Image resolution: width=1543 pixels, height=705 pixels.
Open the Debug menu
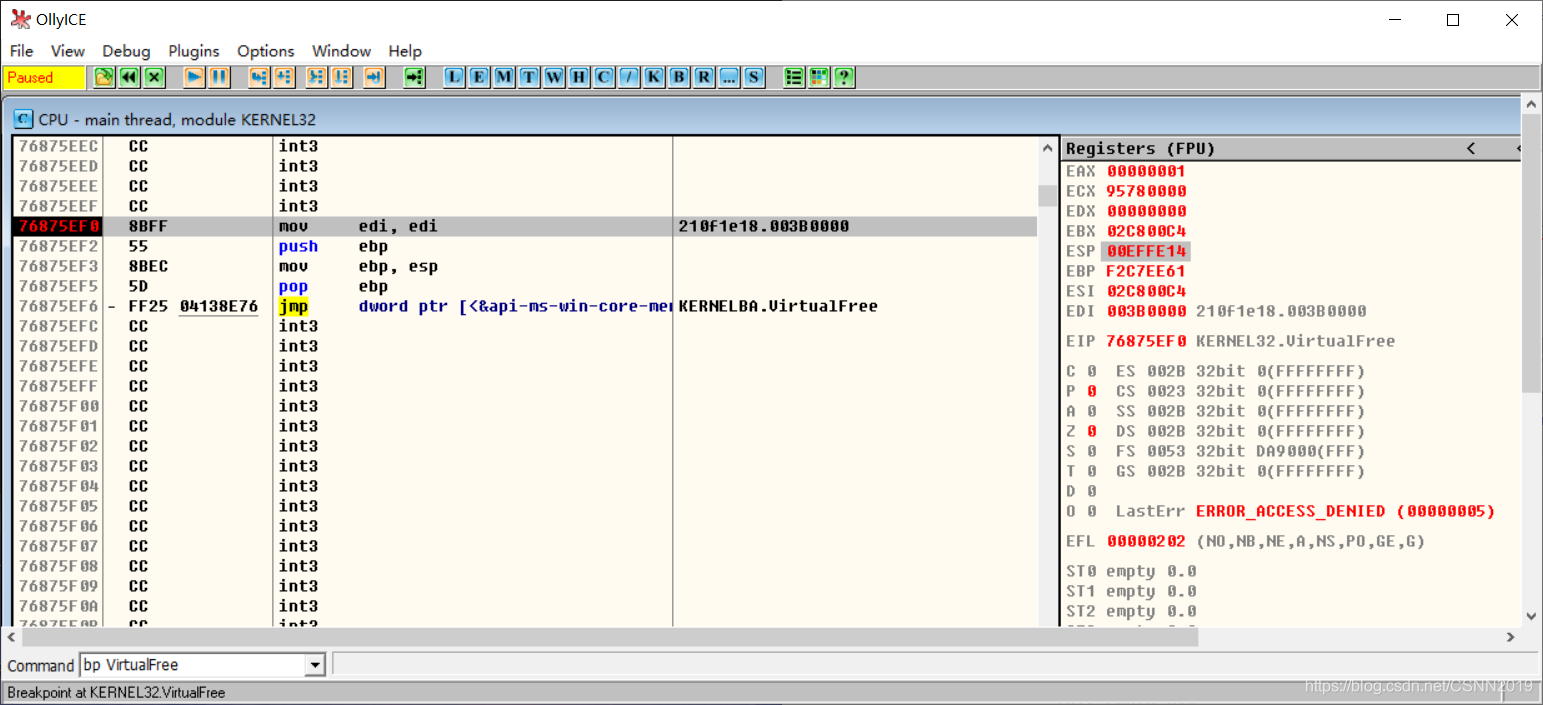(x=126, y=51)
